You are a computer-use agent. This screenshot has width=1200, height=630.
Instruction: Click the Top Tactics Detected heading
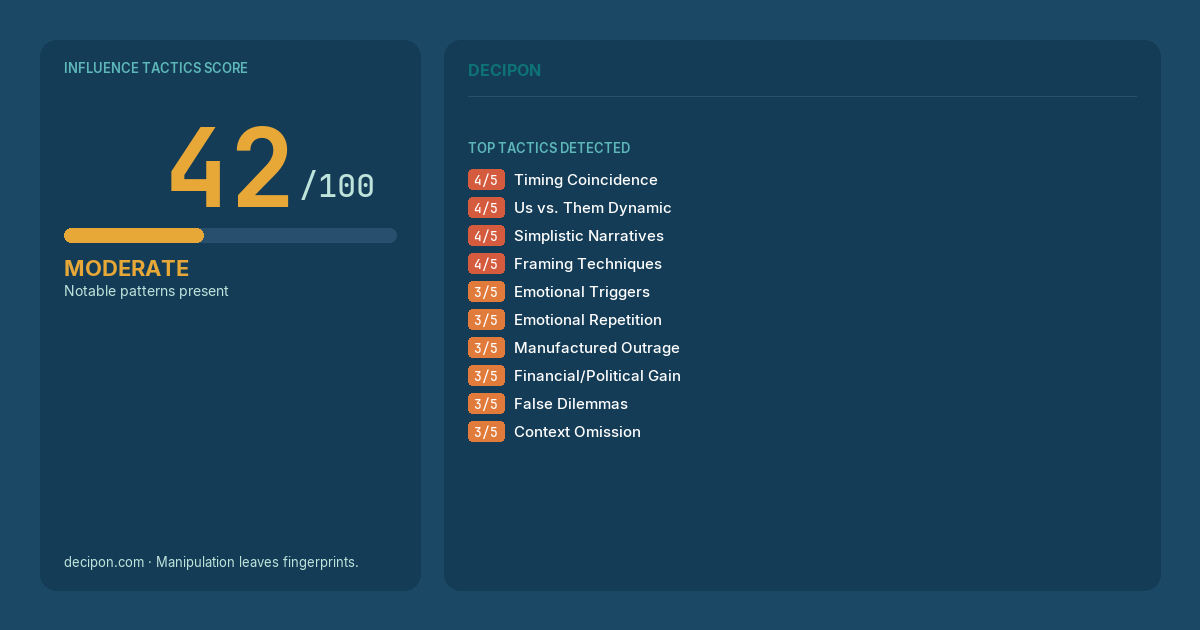click(x=549, y=148)
